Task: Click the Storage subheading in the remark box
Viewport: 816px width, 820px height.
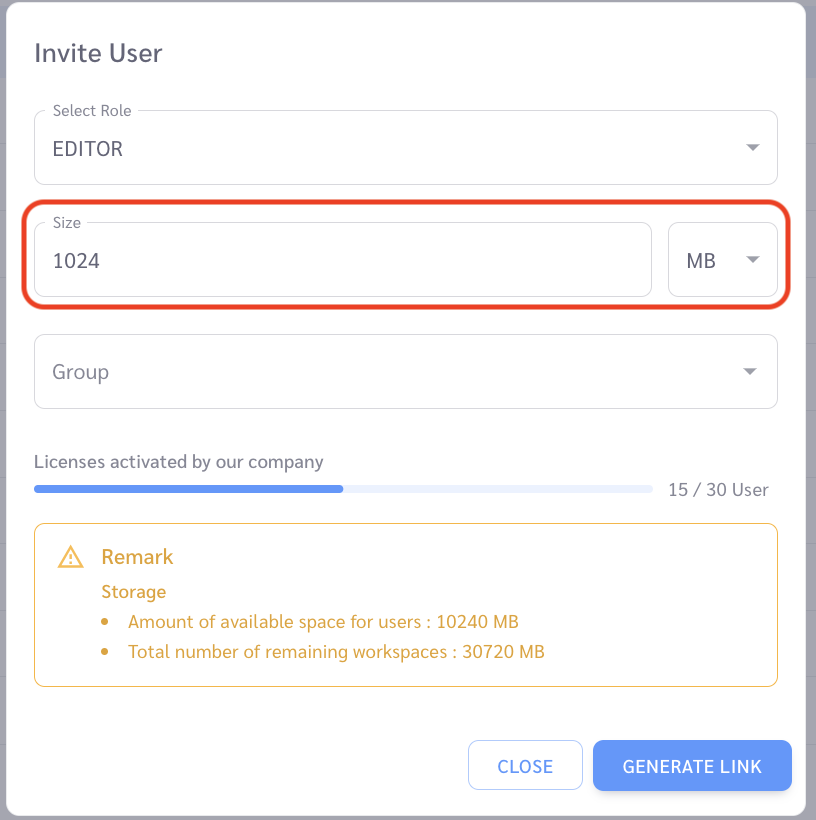Action: [x=133, y=591]
